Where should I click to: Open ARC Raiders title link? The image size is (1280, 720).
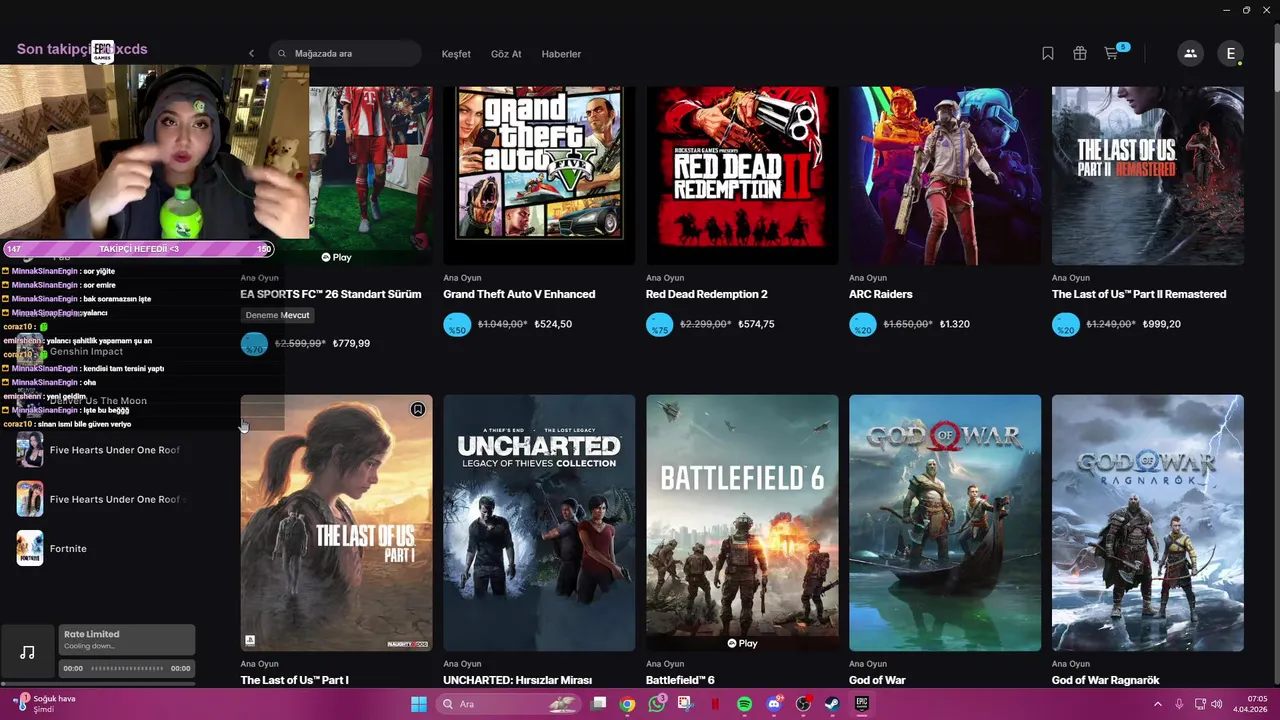(x=881, y=294)
